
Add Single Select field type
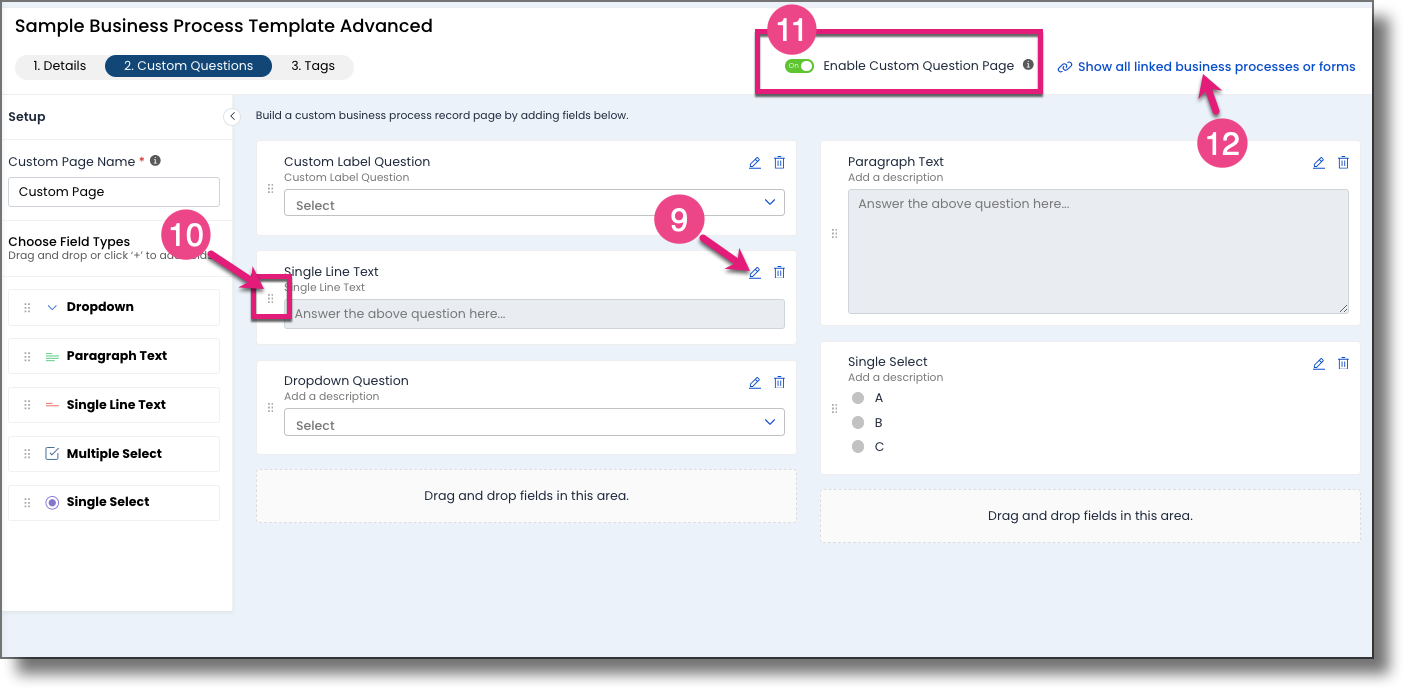[x=114, y=502]
